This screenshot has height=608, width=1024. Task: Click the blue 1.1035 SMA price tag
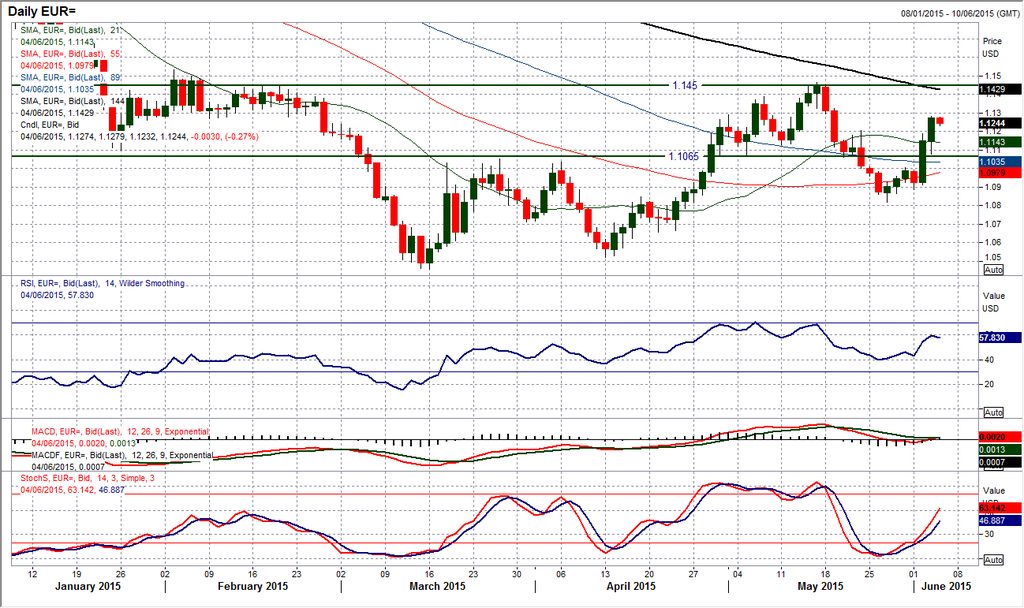click(1000, 162)
